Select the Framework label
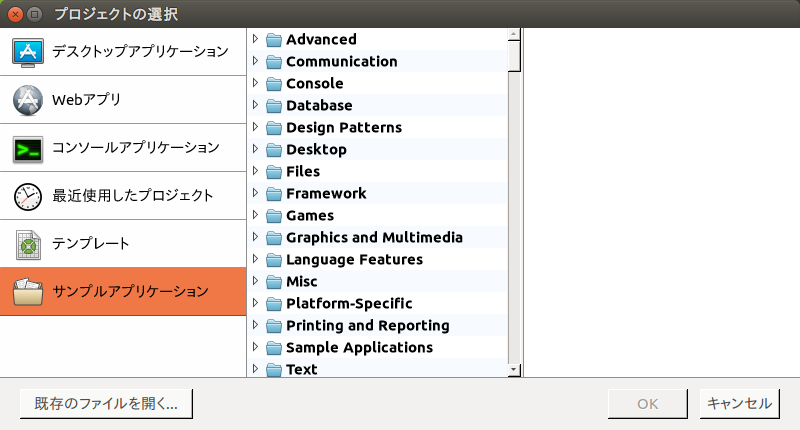Screen dimensions: 800x430 click(x=326, y=194)
